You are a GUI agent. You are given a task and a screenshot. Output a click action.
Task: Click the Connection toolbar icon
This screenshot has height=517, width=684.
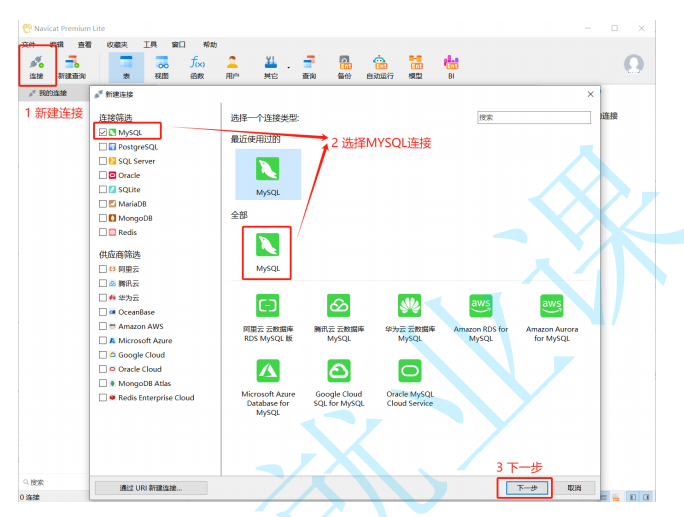click(x=37, y=66)
